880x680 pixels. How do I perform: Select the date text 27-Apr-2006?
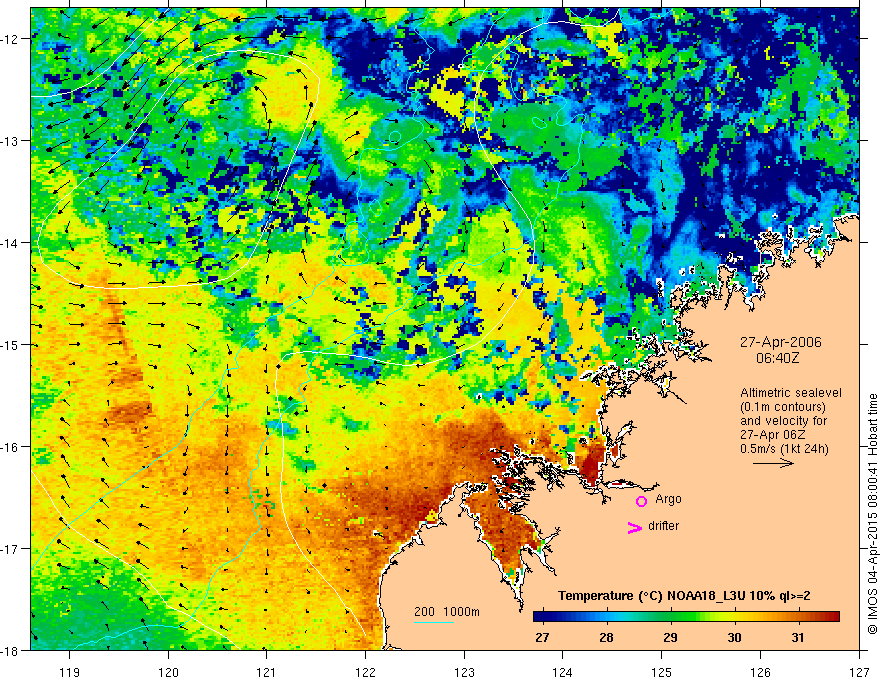(x=780, y=342)
